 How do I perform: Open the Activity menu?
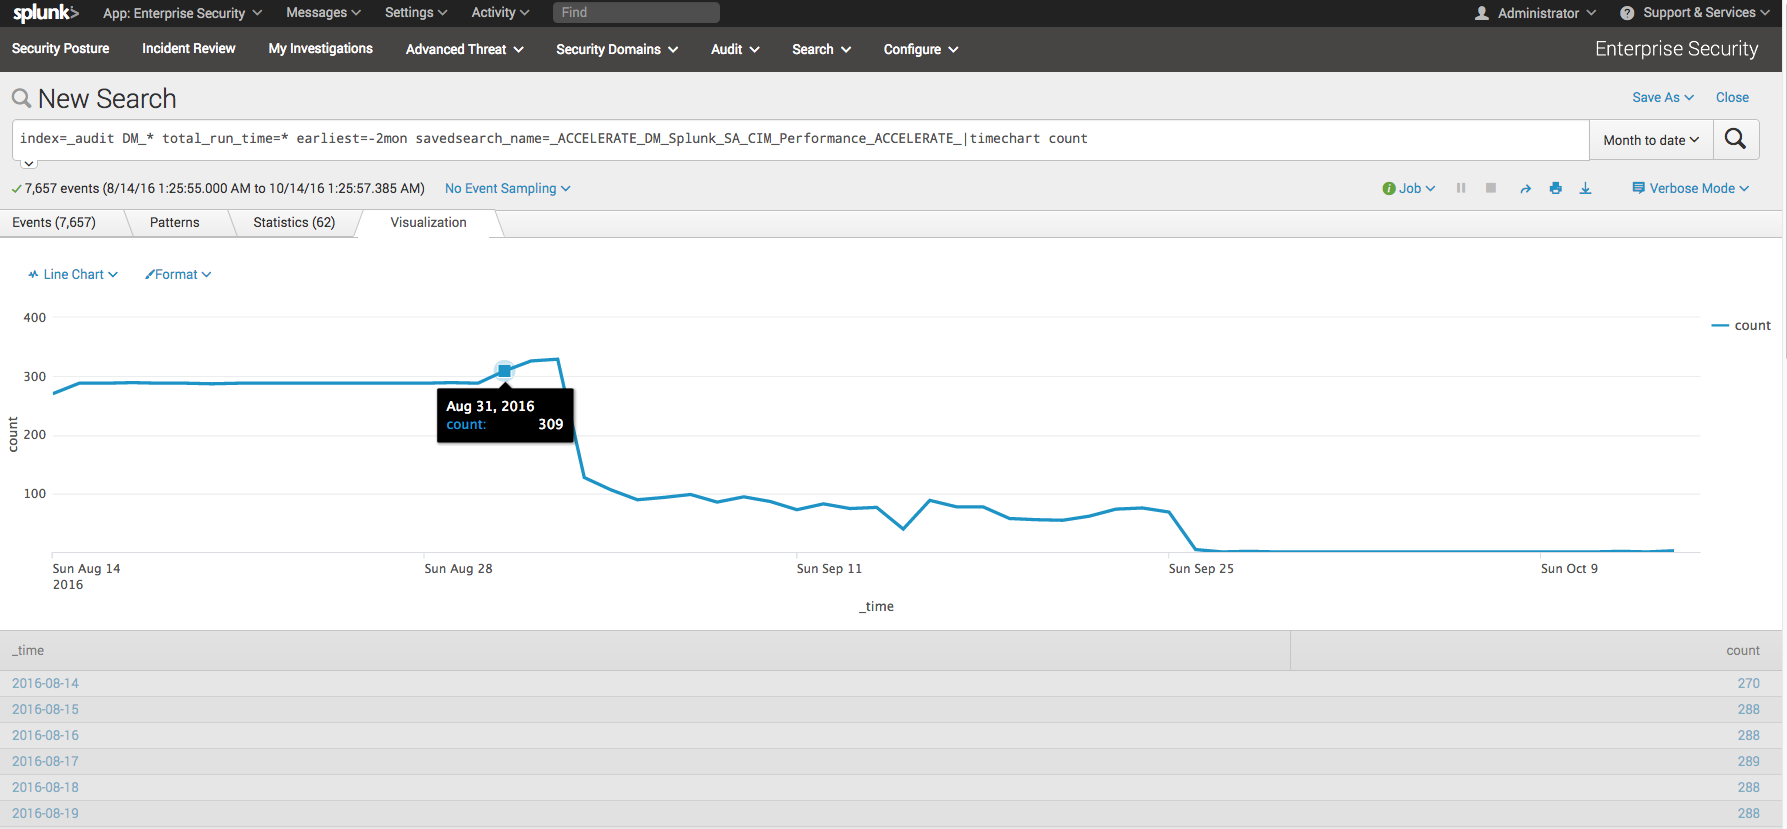tap(500, 13)
